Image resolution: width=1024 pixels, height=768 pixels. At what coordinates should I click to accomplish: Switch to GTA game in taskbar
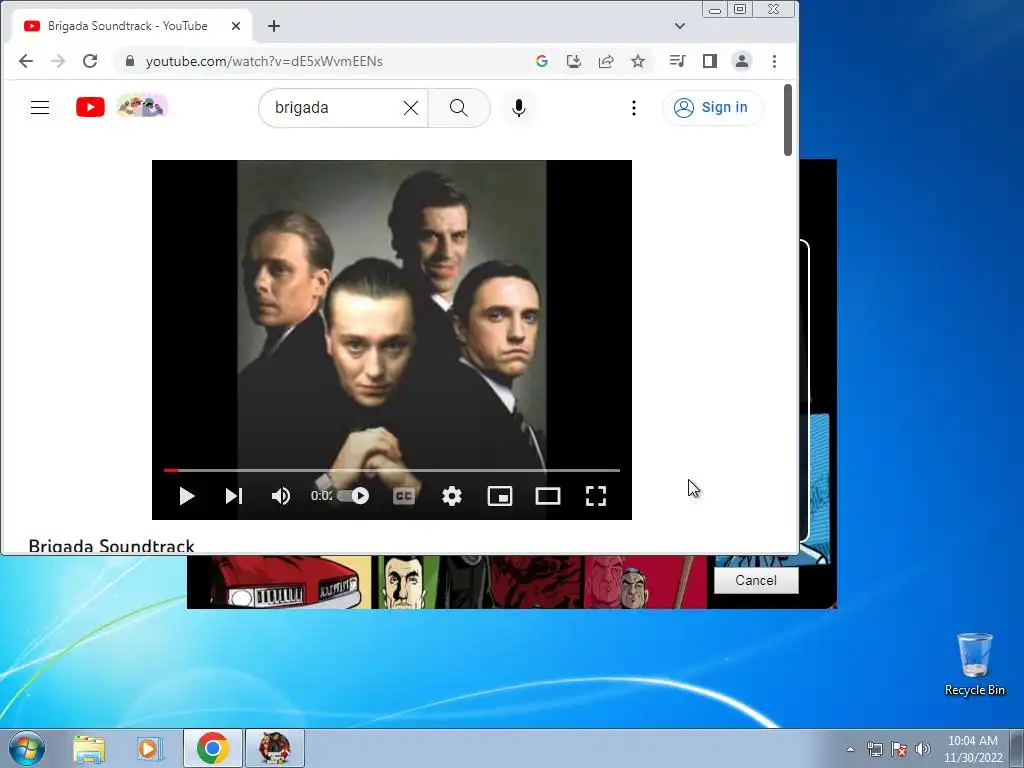coord(274,748)
